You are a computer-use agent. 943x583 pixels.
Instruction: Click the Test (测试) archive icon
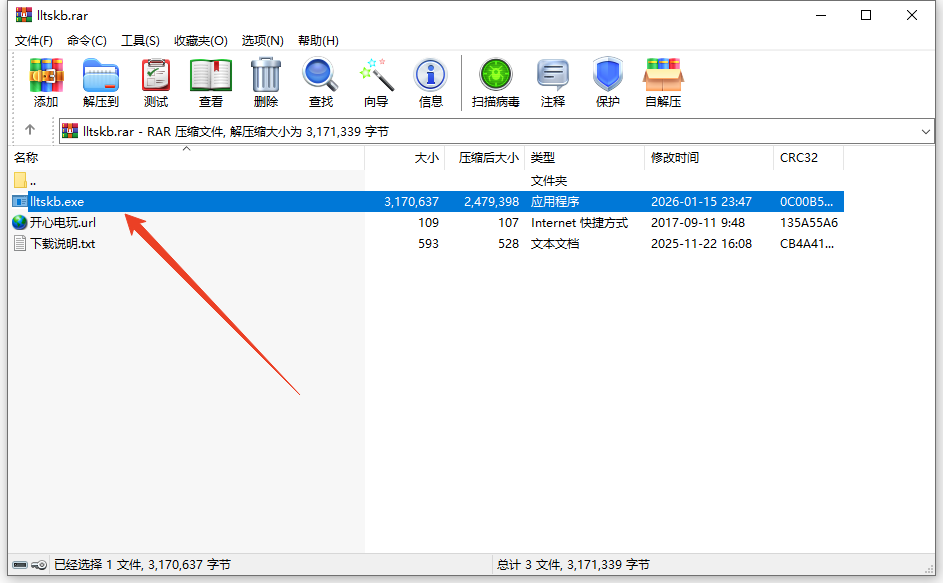[x=156, y=75]
